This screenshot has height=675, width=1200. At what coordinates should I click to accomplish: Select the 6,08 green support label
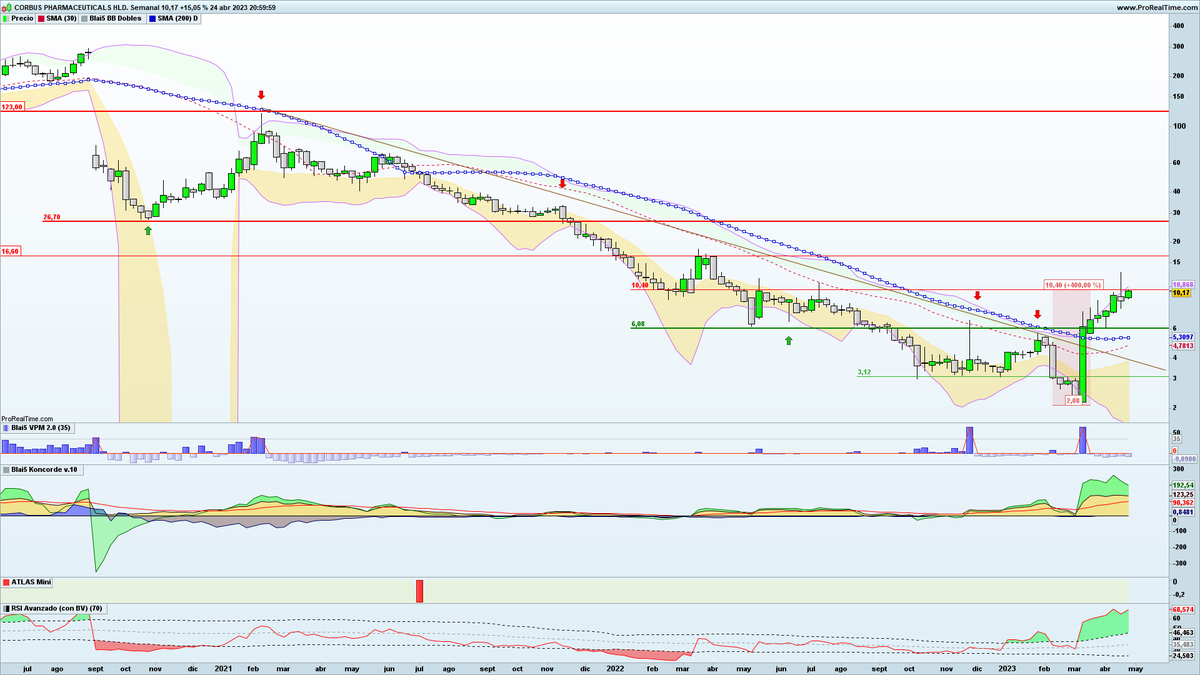pos(639,324)
